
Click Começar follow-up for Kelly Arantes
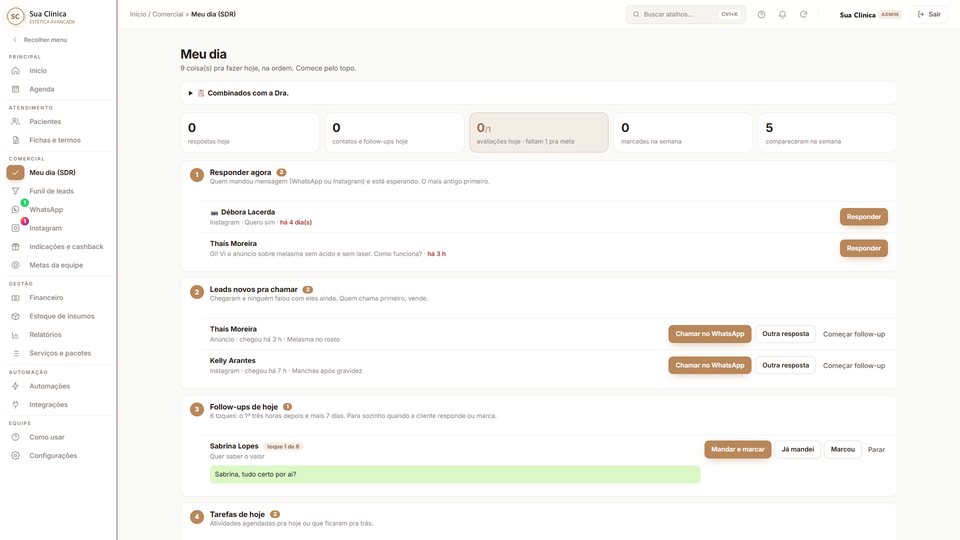(853, 366)
